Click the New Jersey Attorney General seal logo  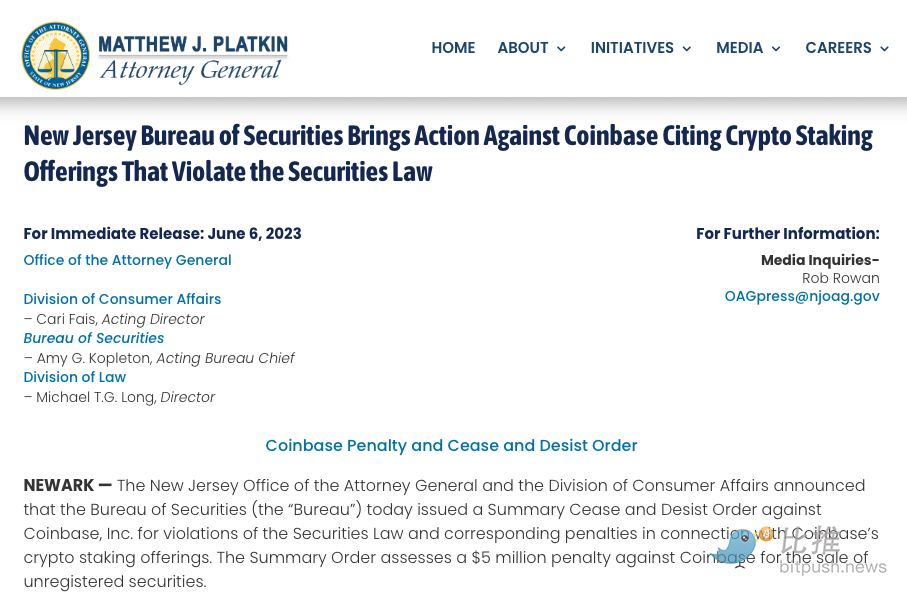(x=55, y=55)
